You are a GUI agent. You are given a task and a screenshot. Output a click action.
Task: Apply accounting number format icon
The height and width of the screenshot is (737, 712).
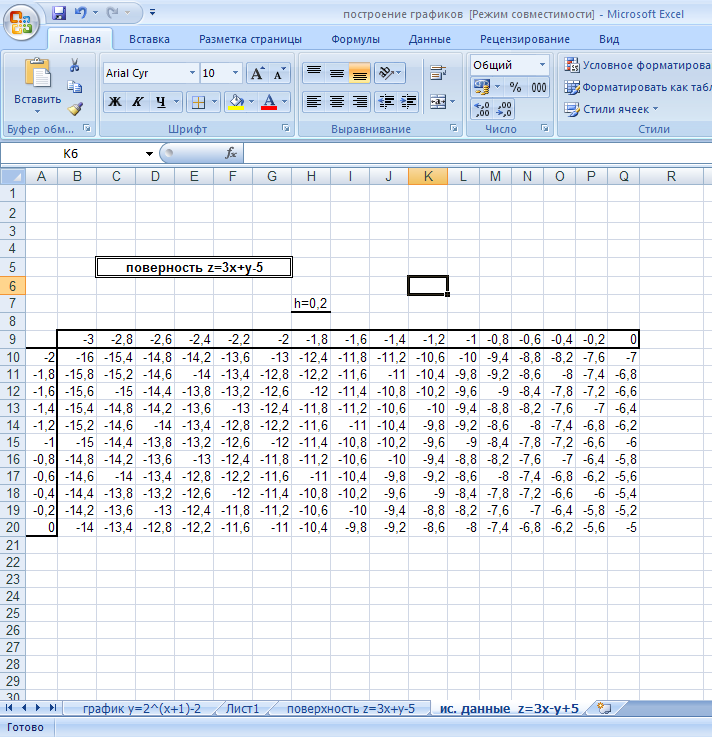click(x=481, y=87)
